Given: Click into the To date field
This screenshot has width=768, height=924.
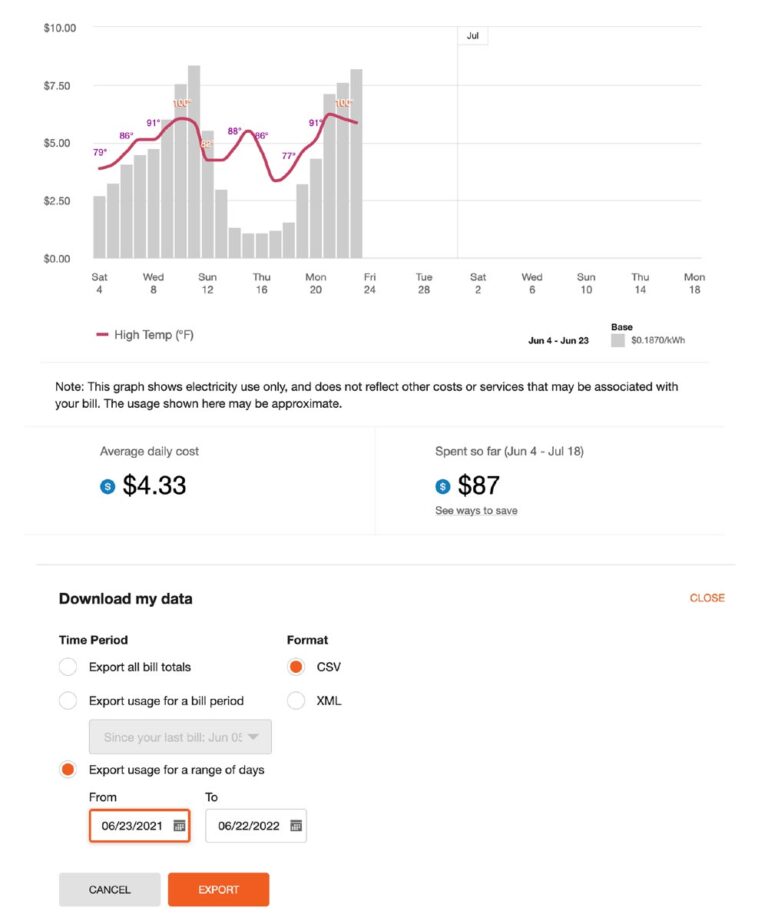Looking at the screenshot, I should (246, 826).
